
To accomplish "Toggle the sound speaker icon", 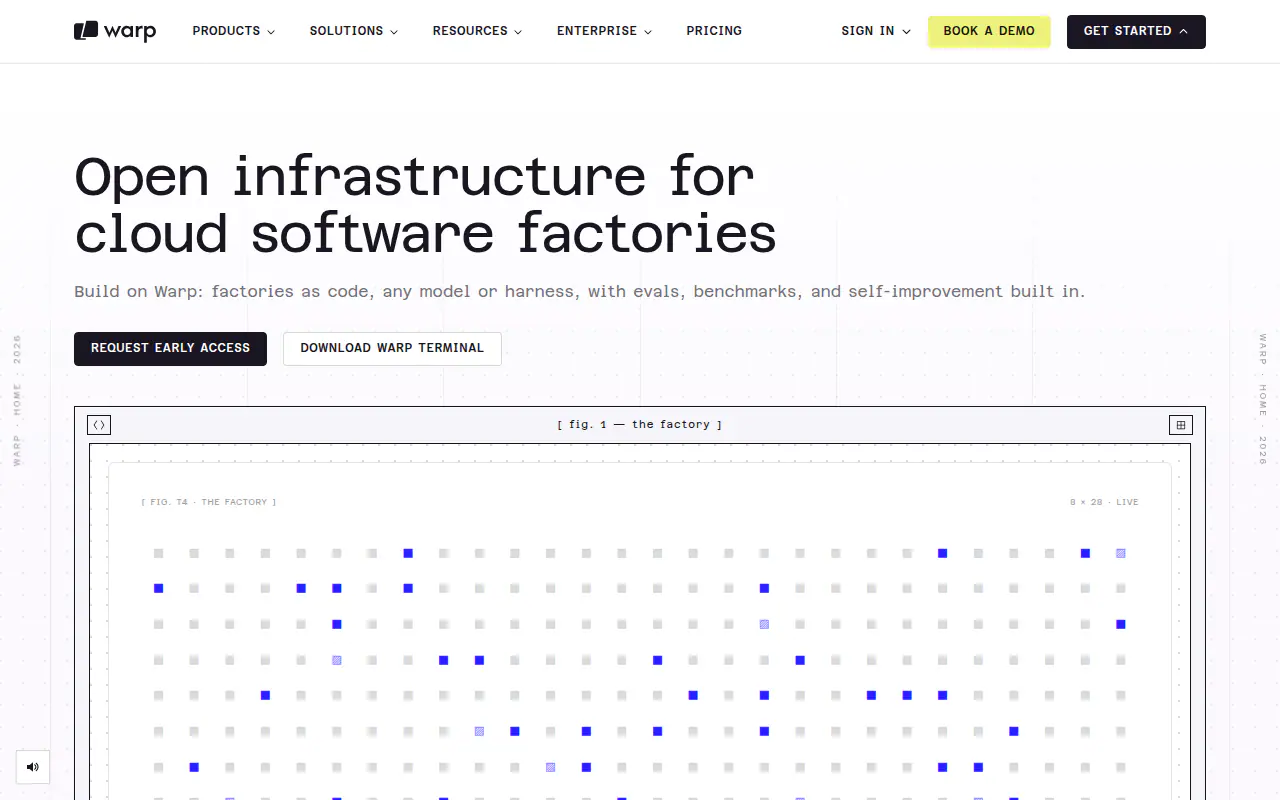I will (33, 767).
